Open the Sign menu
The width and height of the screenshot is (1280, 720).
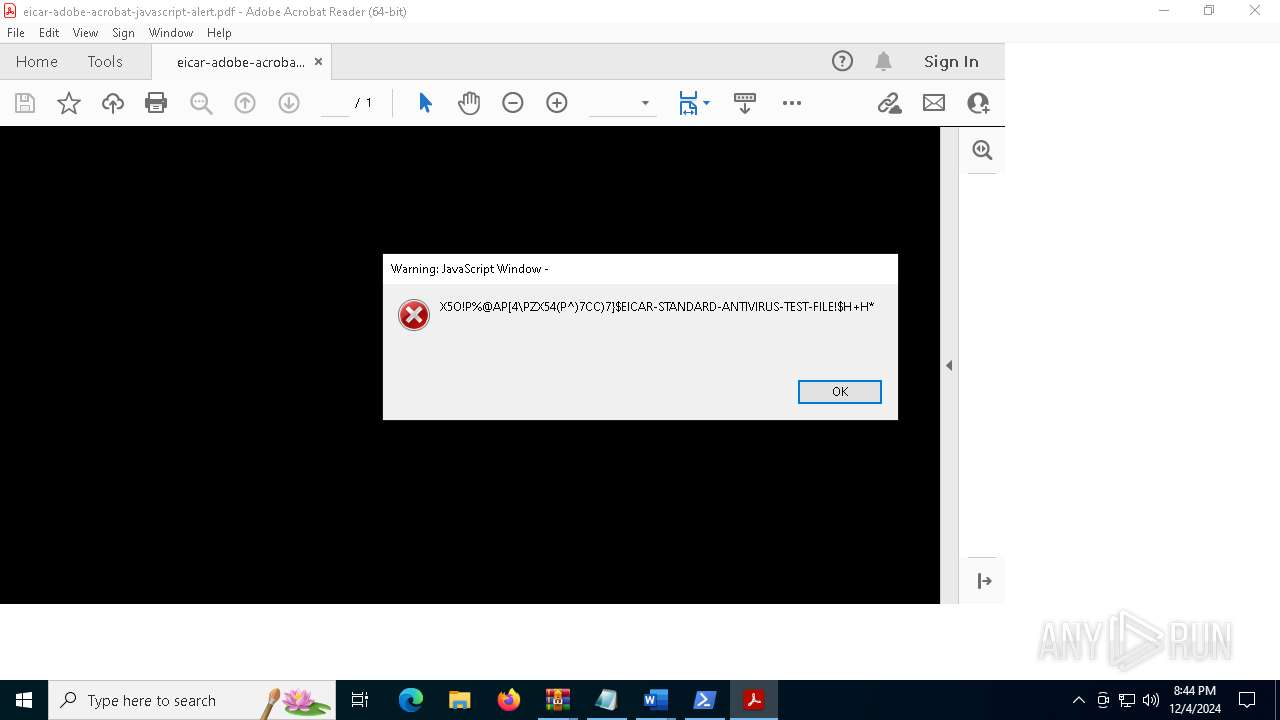[x=123, y=33]
